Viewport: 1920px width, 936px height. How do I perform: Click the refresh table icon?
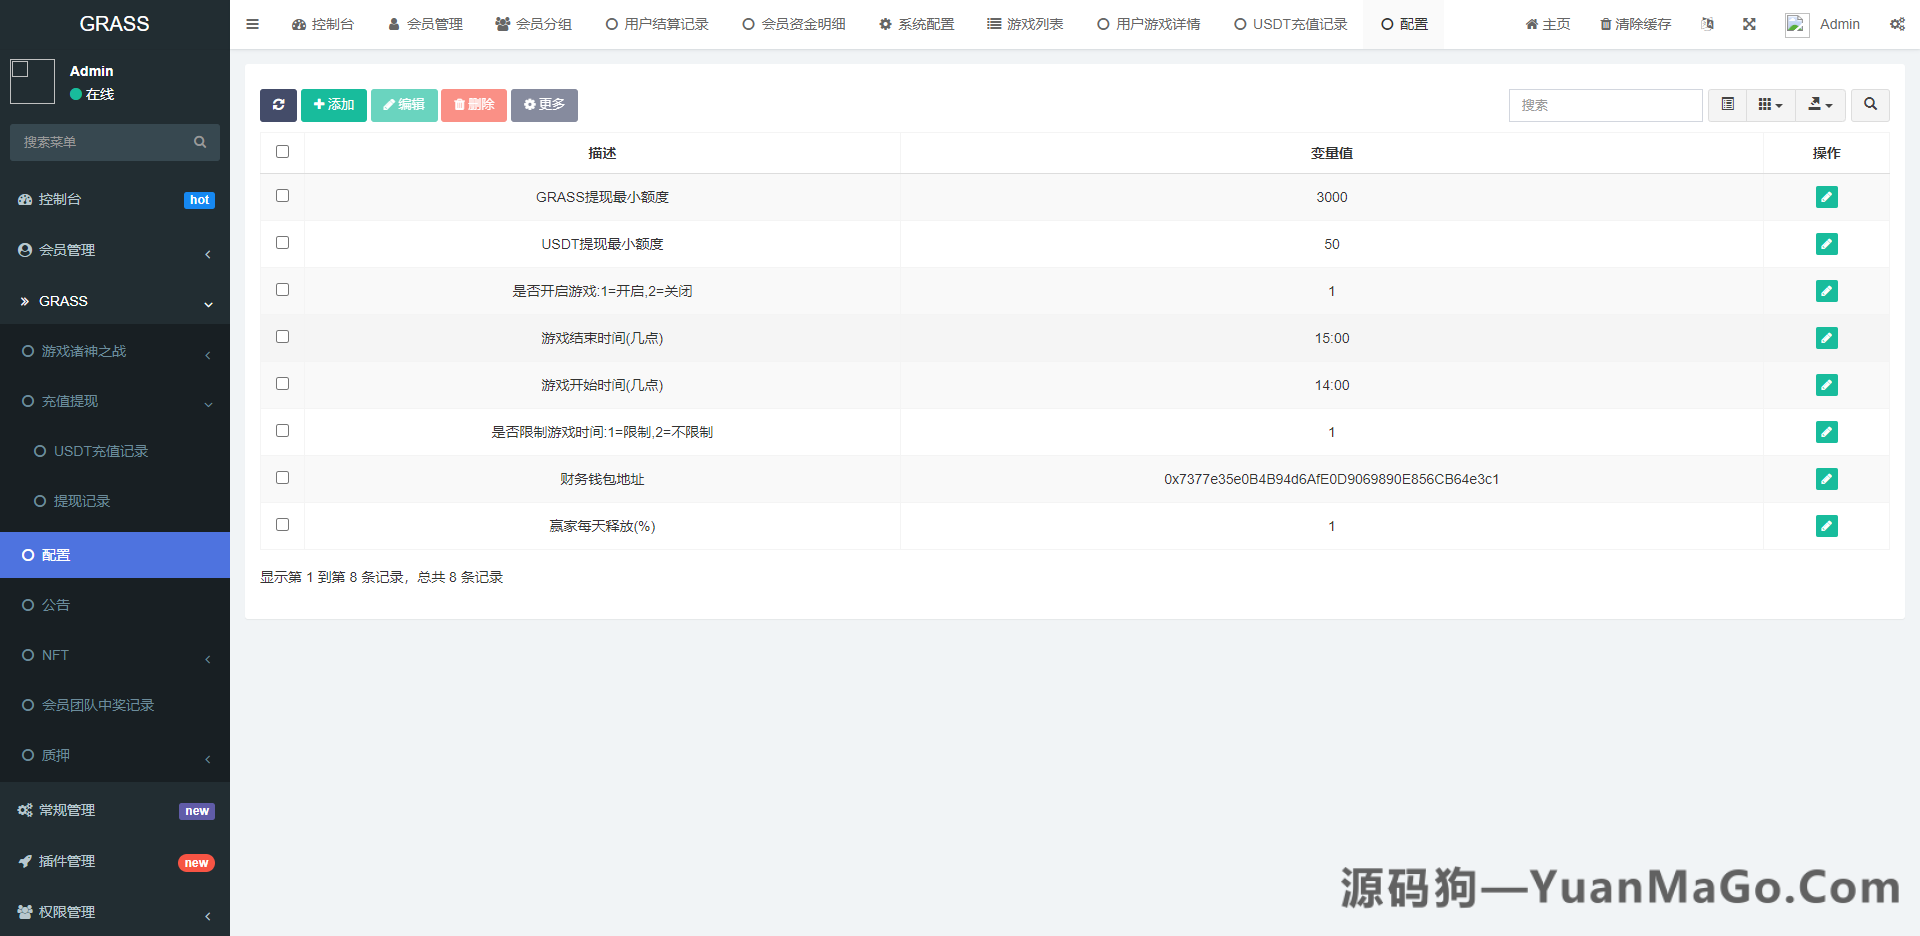point(278,105)
